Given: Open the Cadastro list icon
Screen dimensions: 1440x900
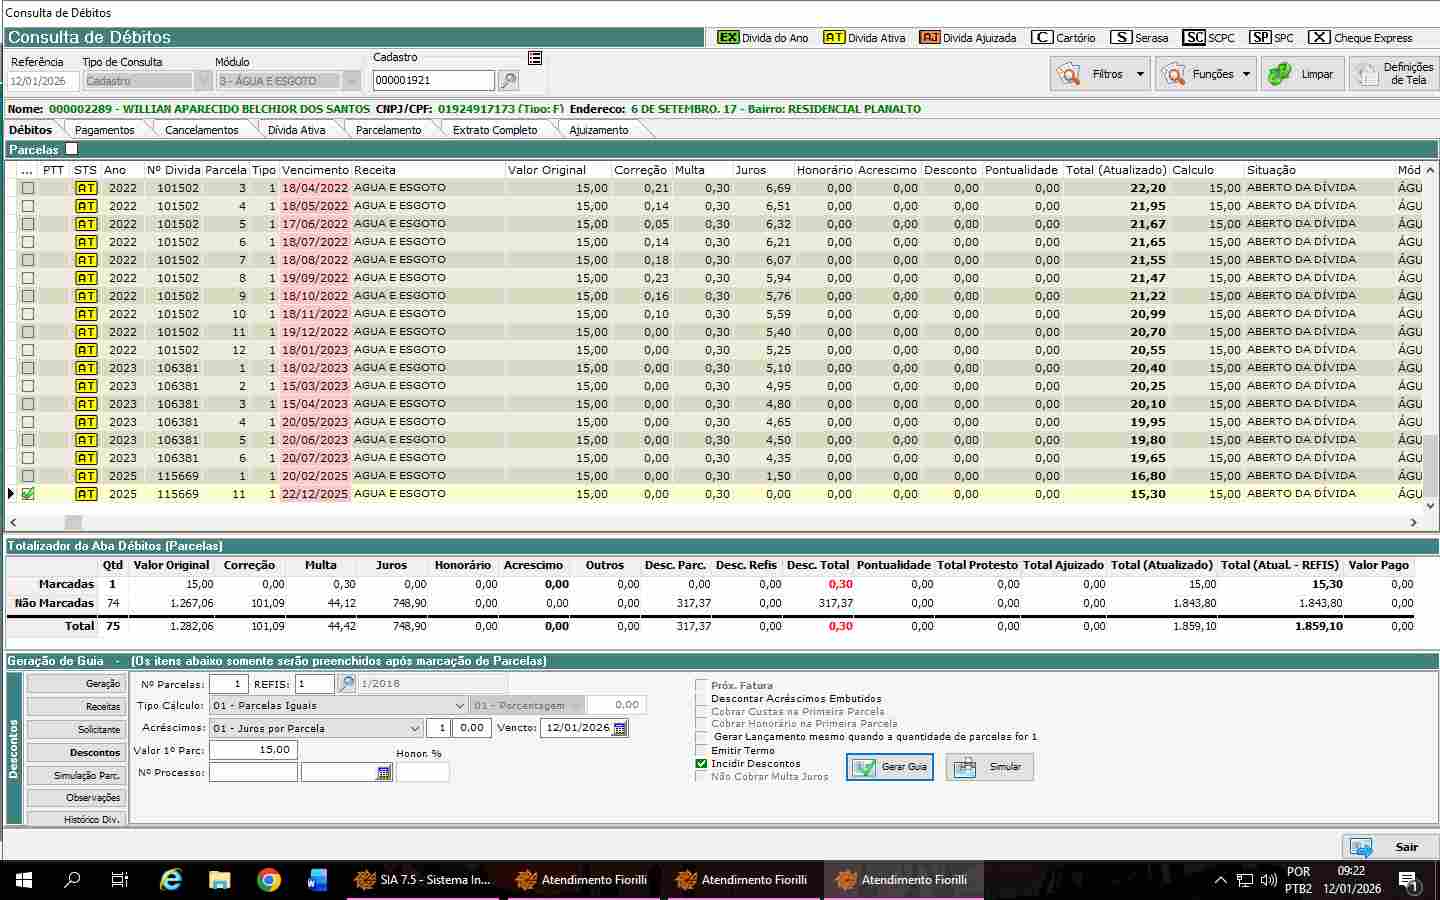Looking at the screenshot, I should coord(535,58).
